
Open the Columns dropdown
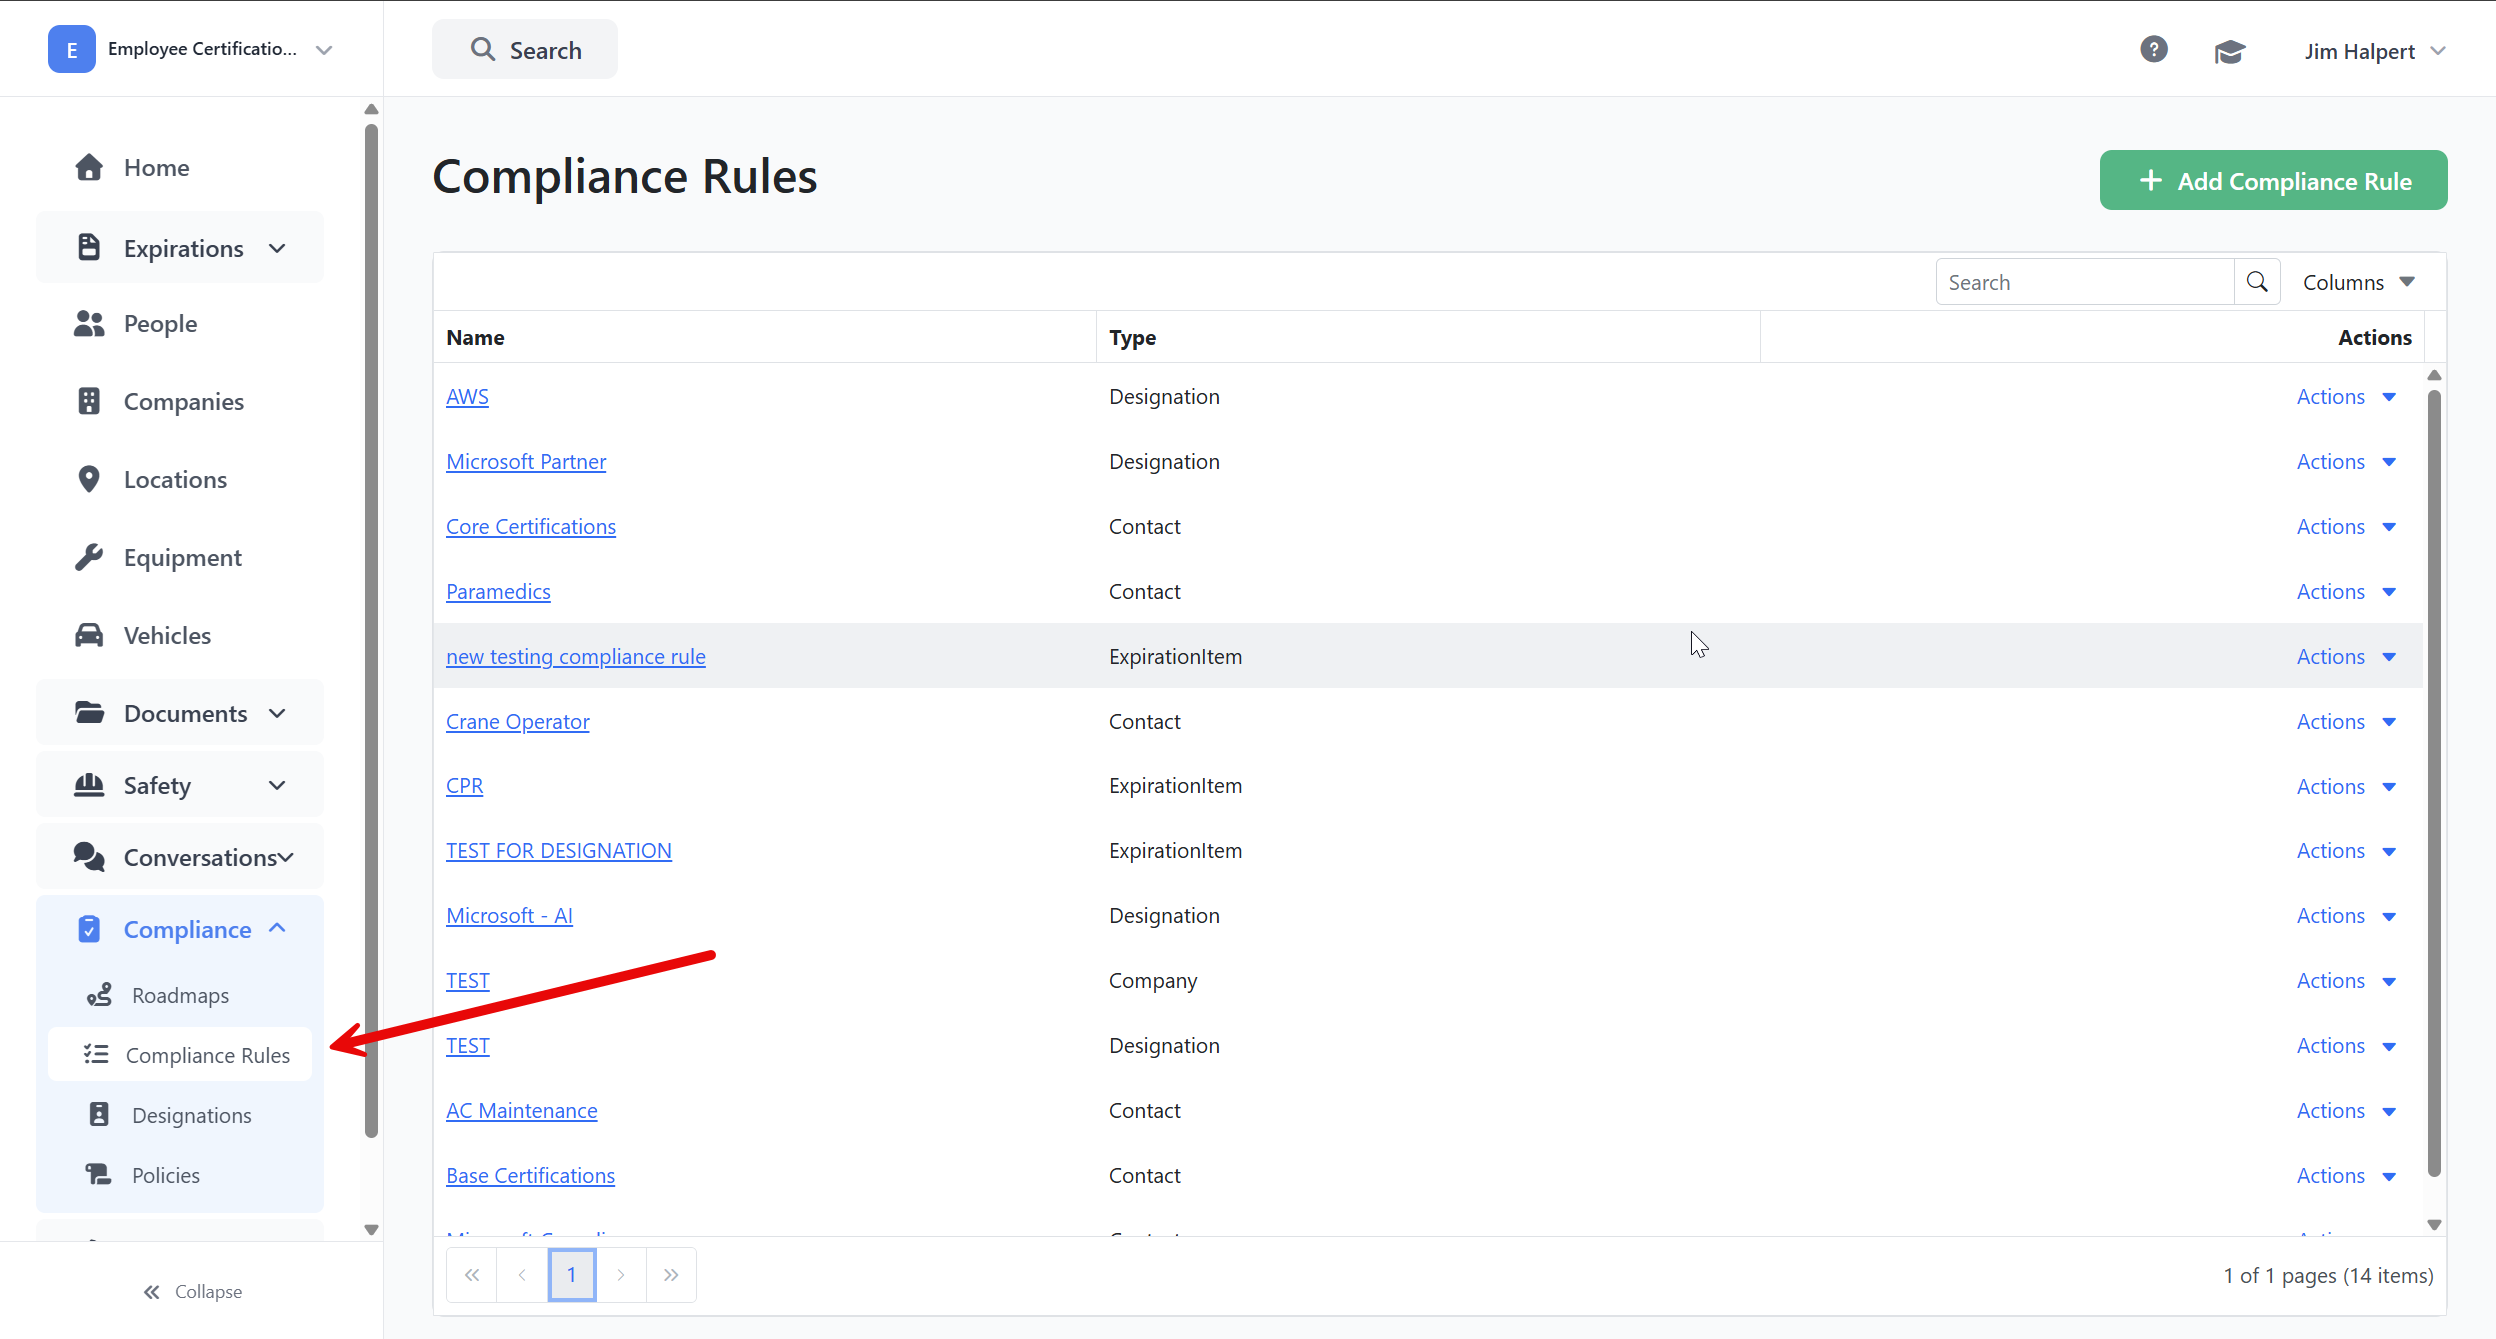[2358, 282]
